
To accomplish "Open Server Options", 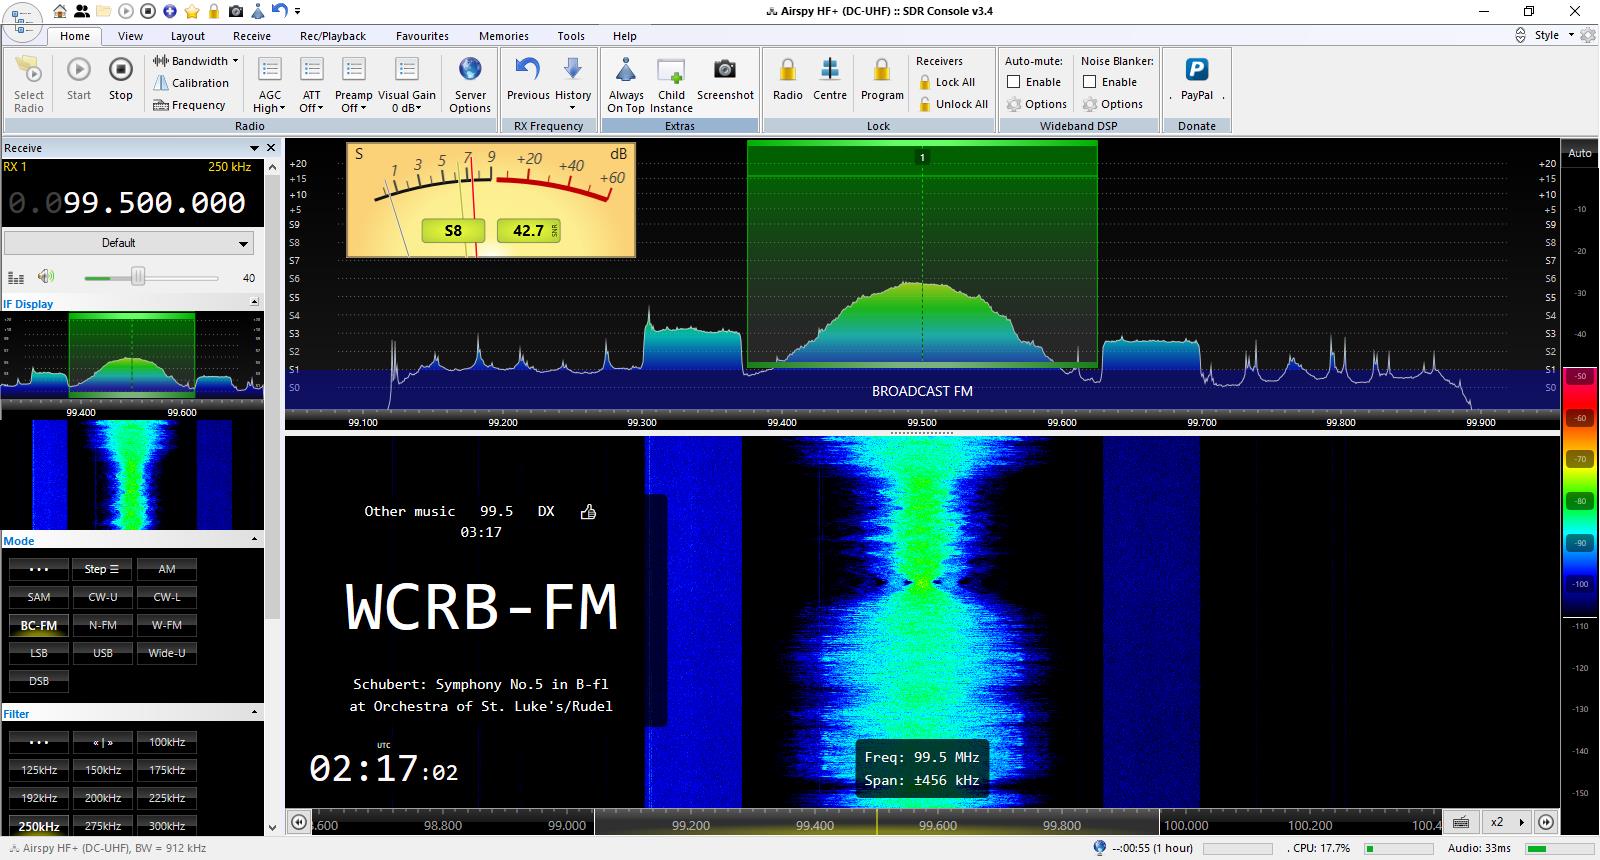I will click(x=470, y=84).
